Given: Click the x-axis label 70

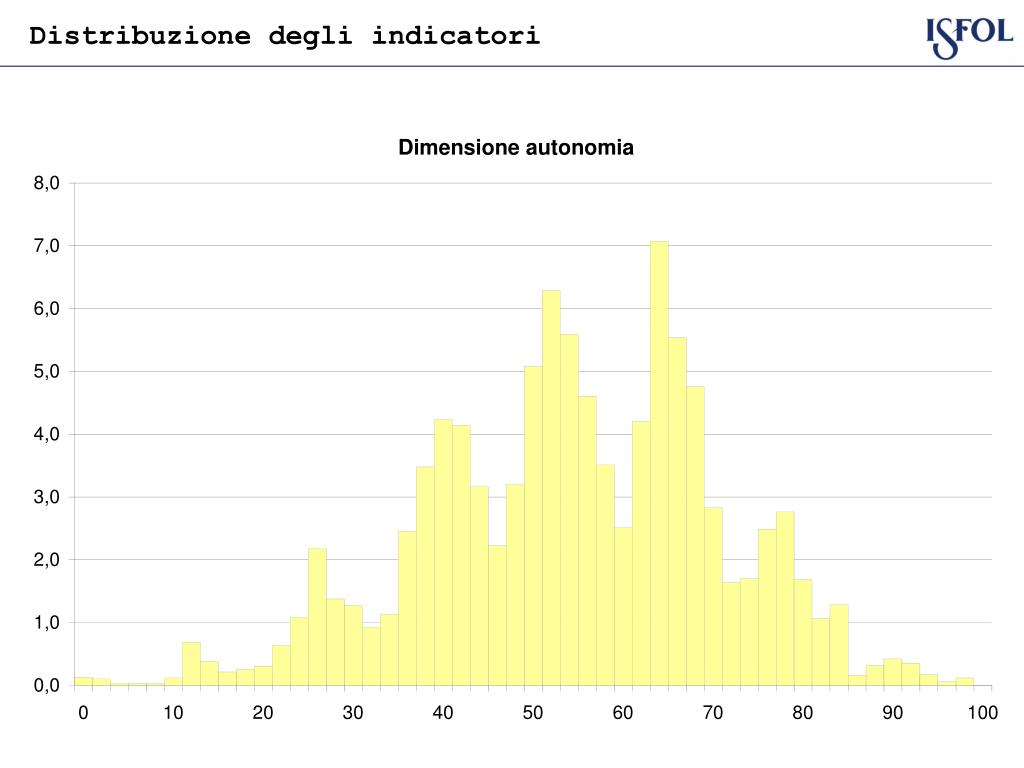Looking at the screenshot, I should 712,712.
